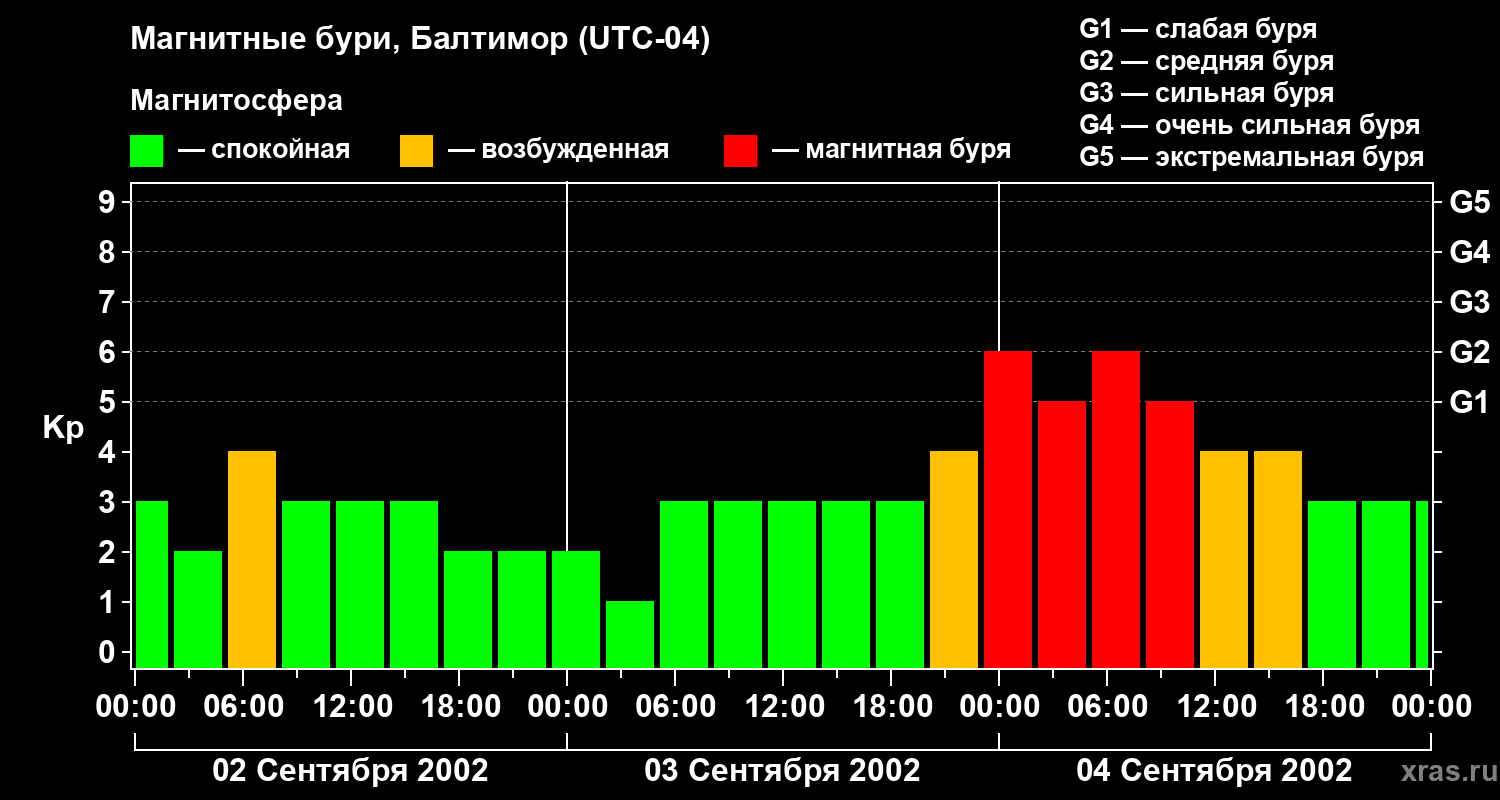Click the orange Kp 4 bar on 02 Сентября
The width and height of the screenshot is (1500, 800).
[252, 560]
